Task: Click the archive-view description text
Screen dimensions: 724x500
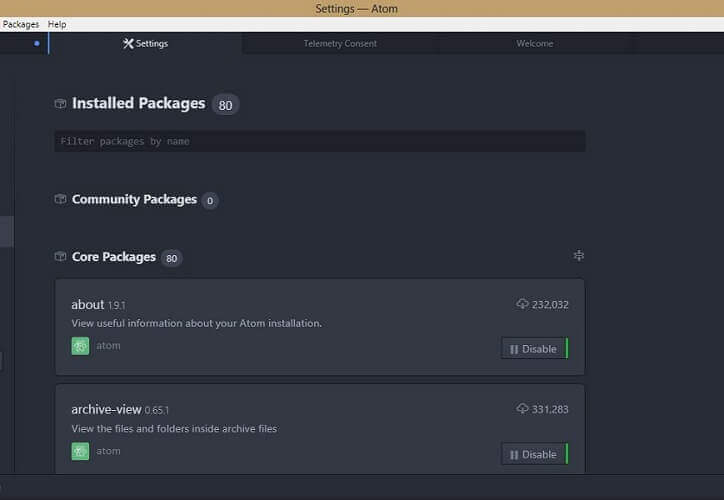Action: (175, 428)
